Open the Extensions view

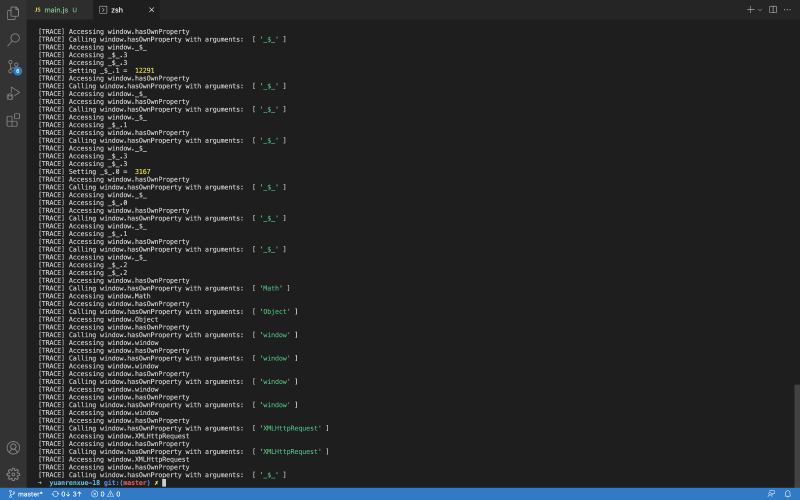[13, 120]
